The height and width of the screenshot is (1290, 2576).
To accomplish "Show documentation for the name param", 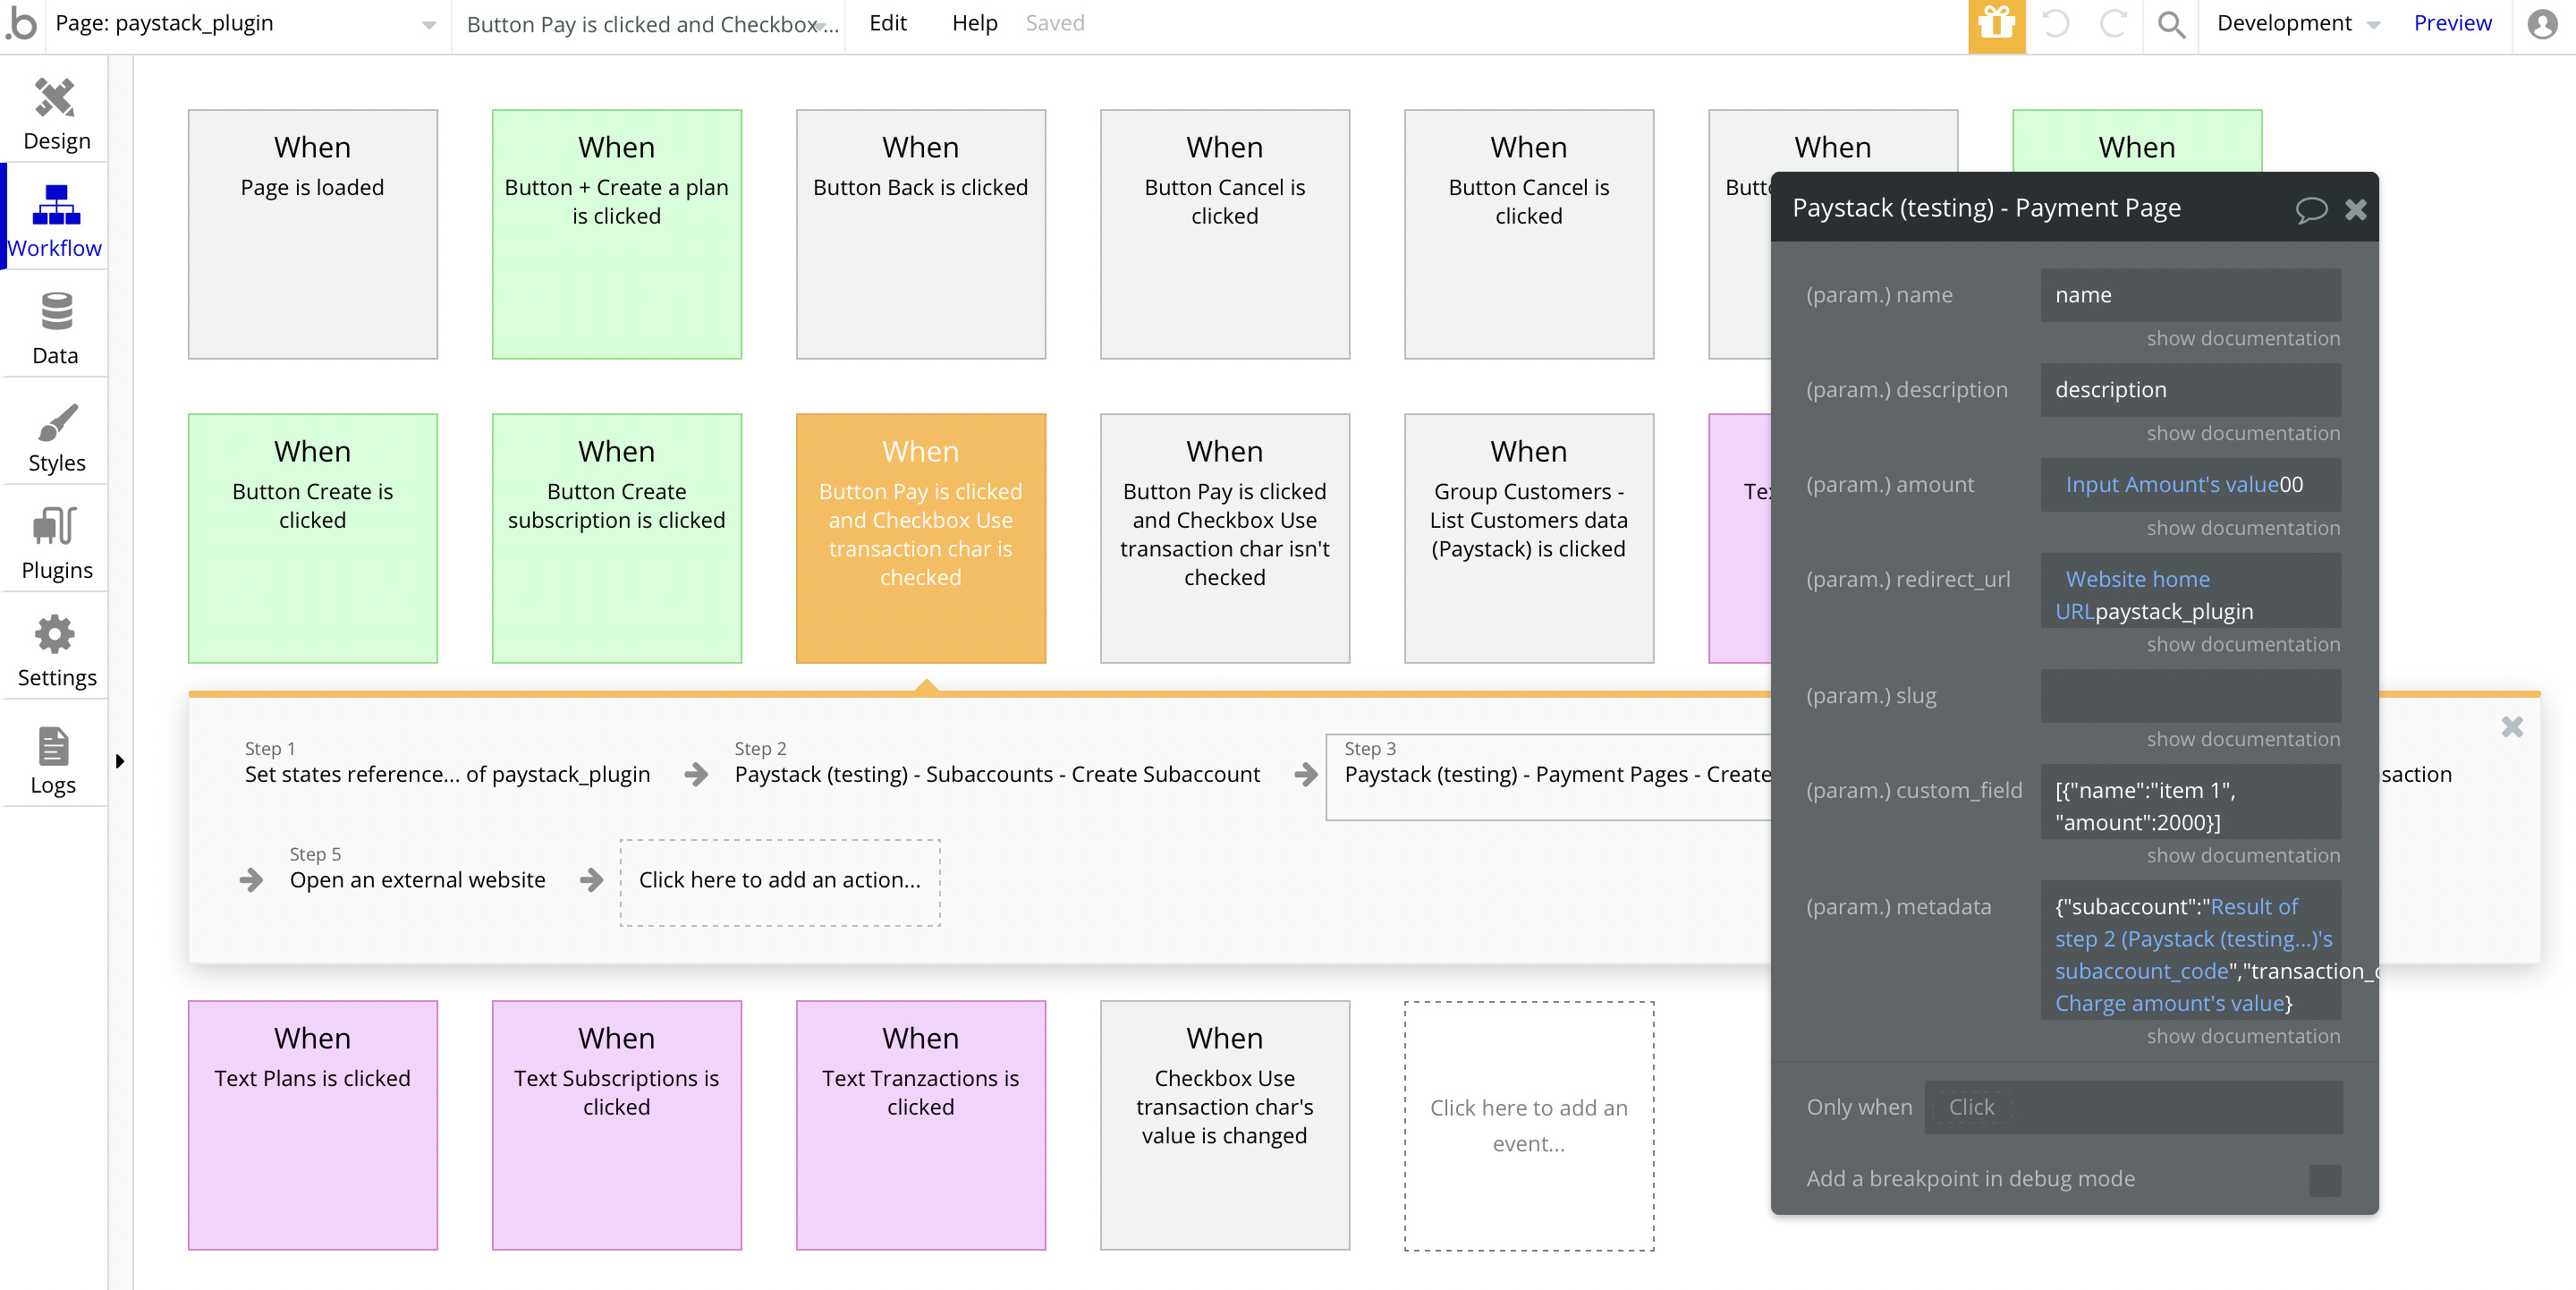I will (2243, 338).
